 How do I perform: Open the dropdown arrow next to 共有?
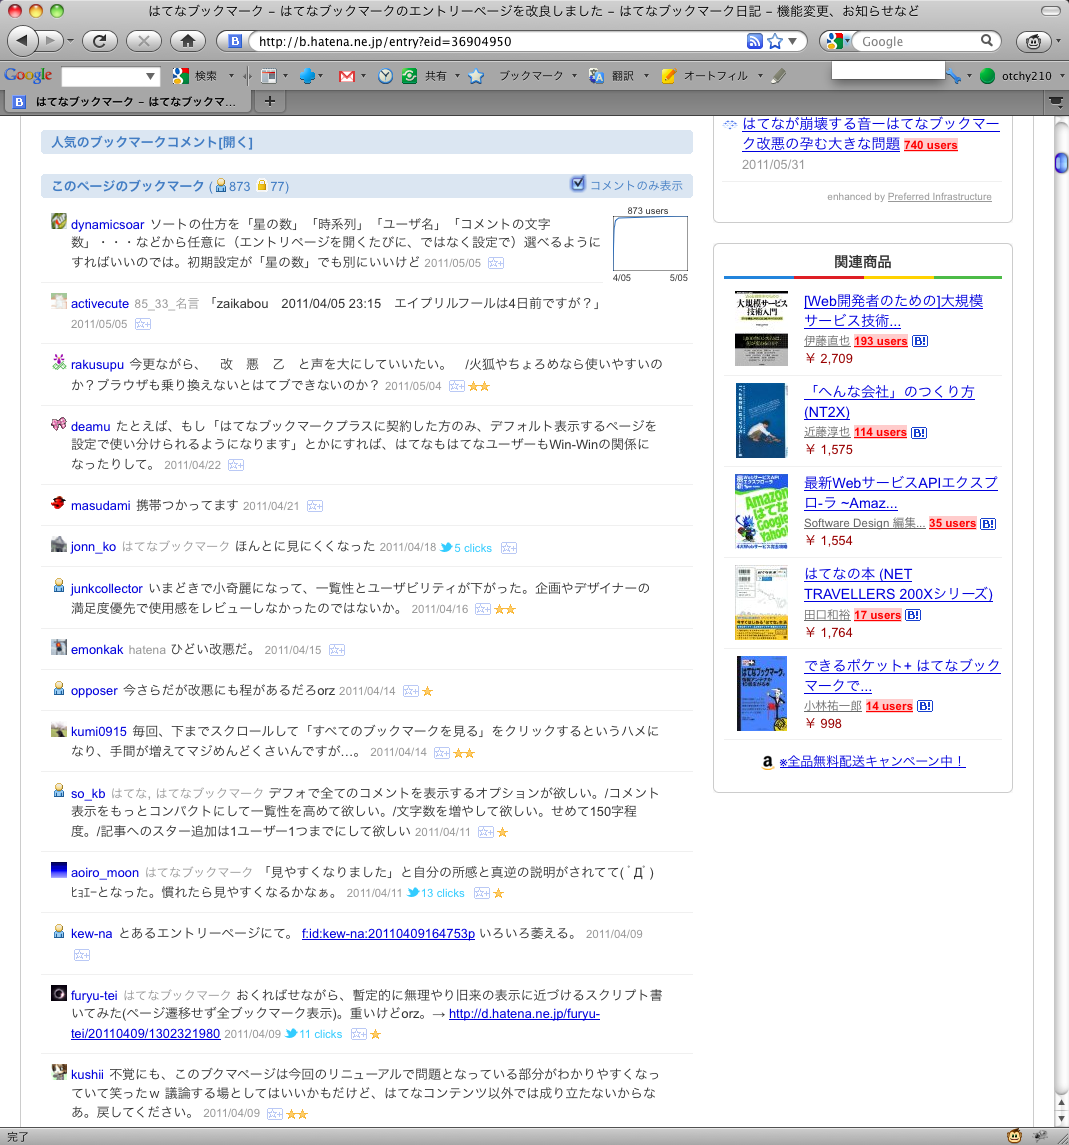point(457,76)
